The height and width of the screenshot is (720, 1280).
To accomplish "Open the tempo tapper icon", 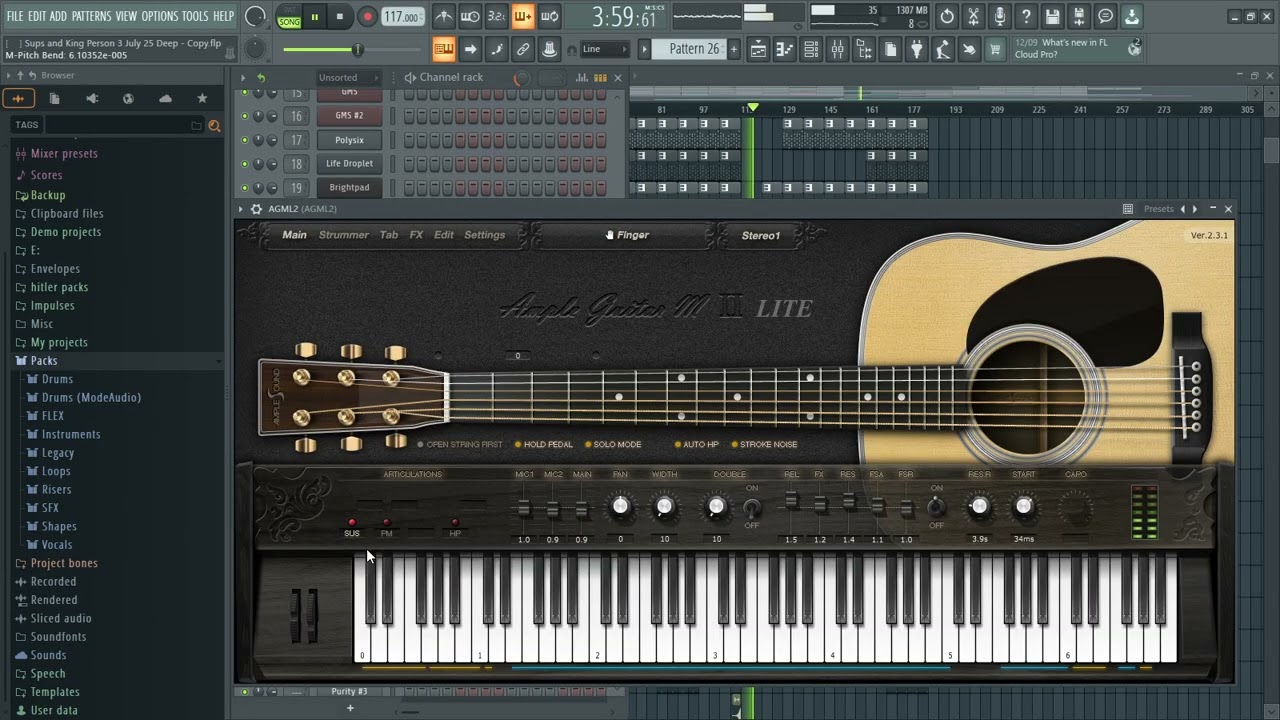I will point(942,49).
